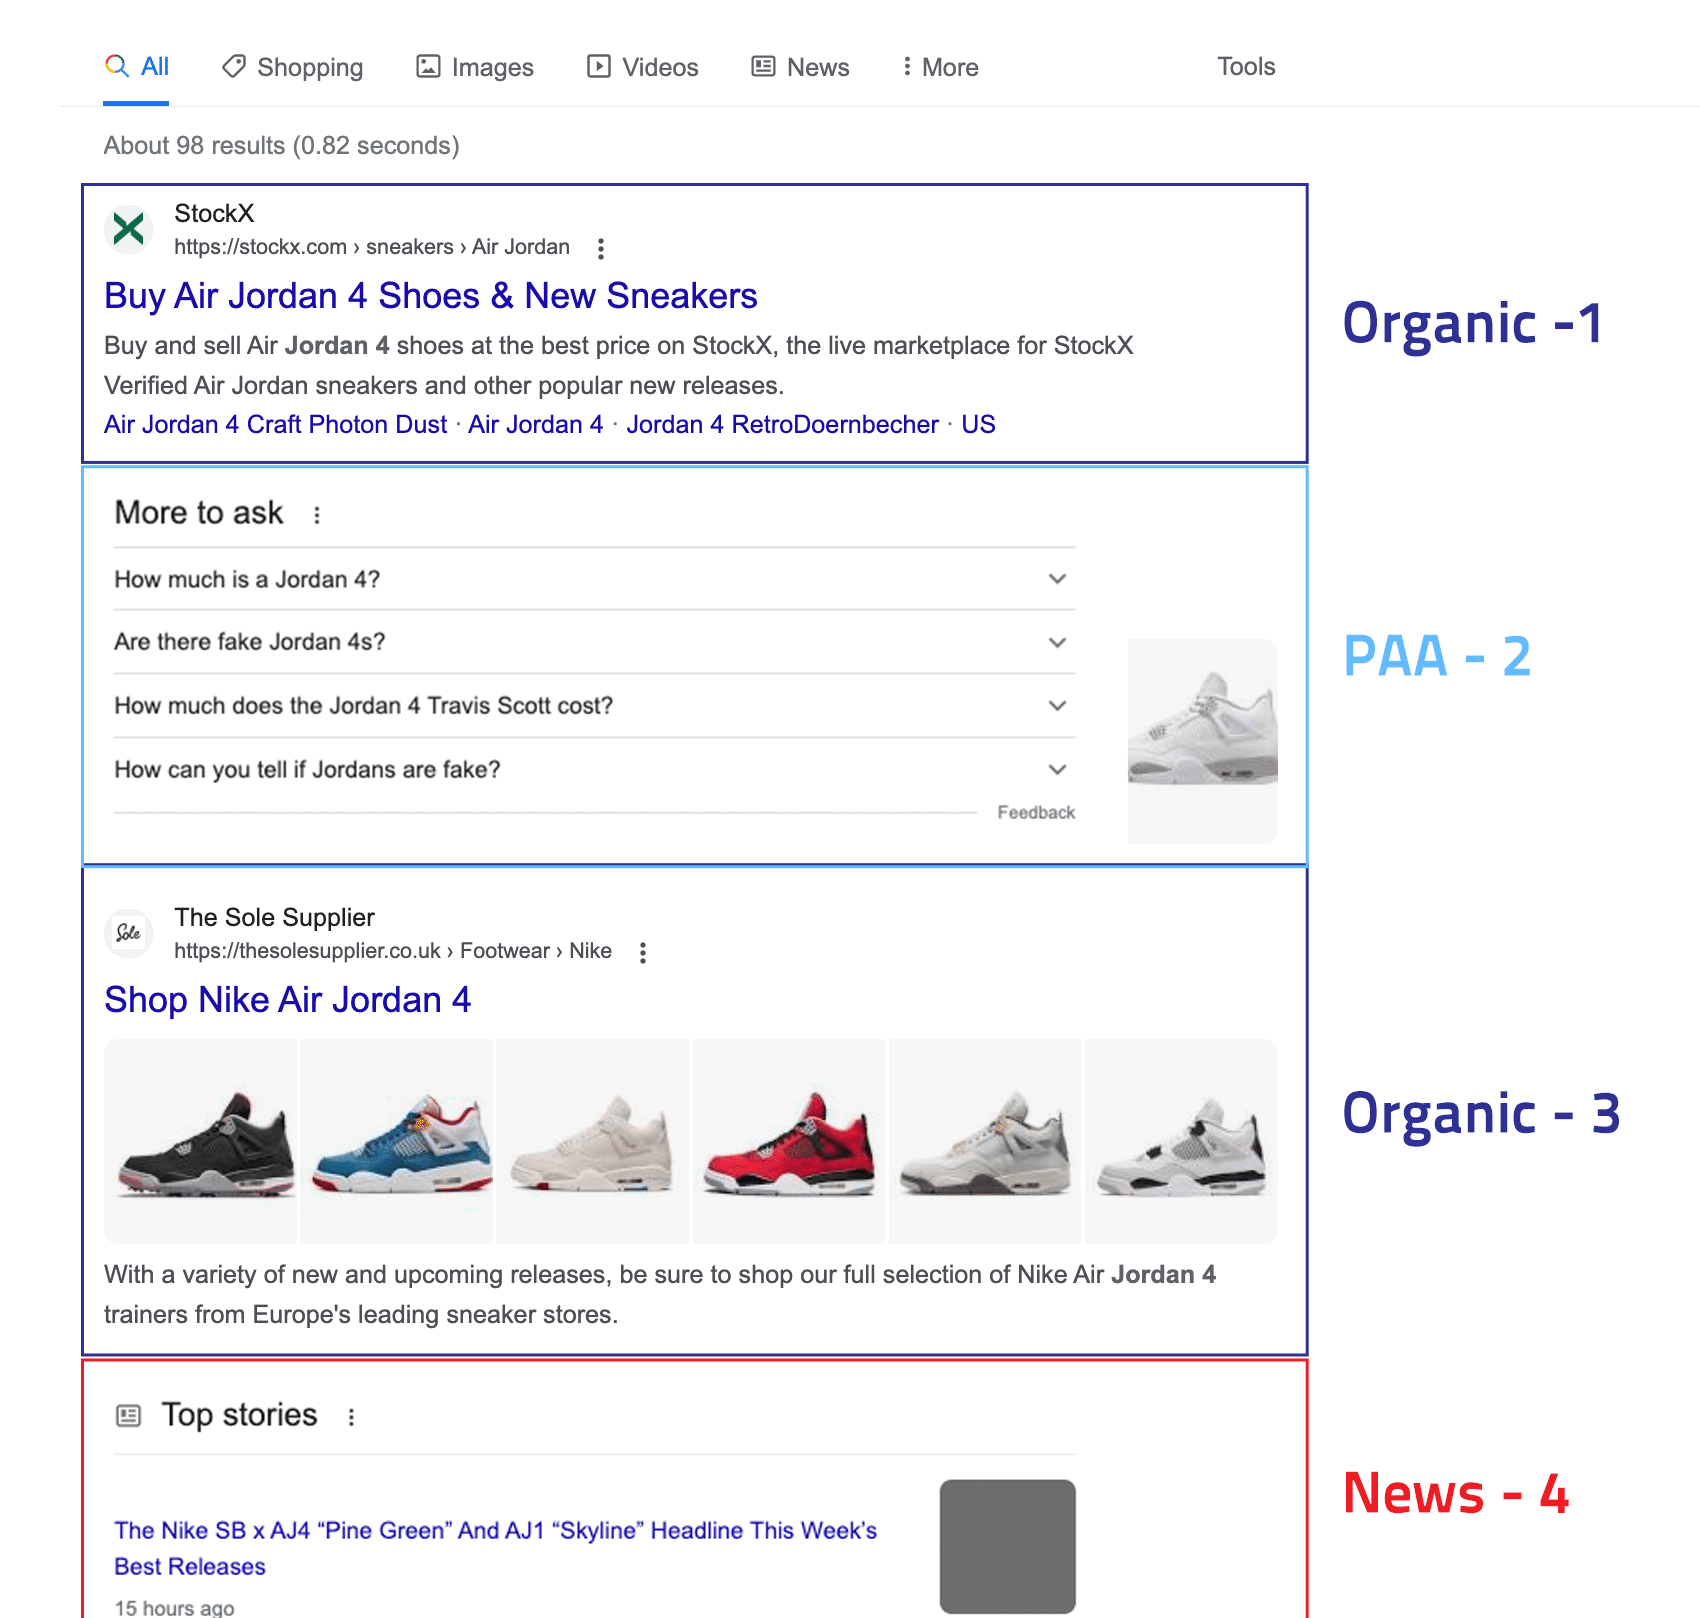Image resolution: width=1700 pixels, height=1618 pixels.
Task: Open the Shop Nike Air Jordan 4 result
Action: pos(288,1000)
